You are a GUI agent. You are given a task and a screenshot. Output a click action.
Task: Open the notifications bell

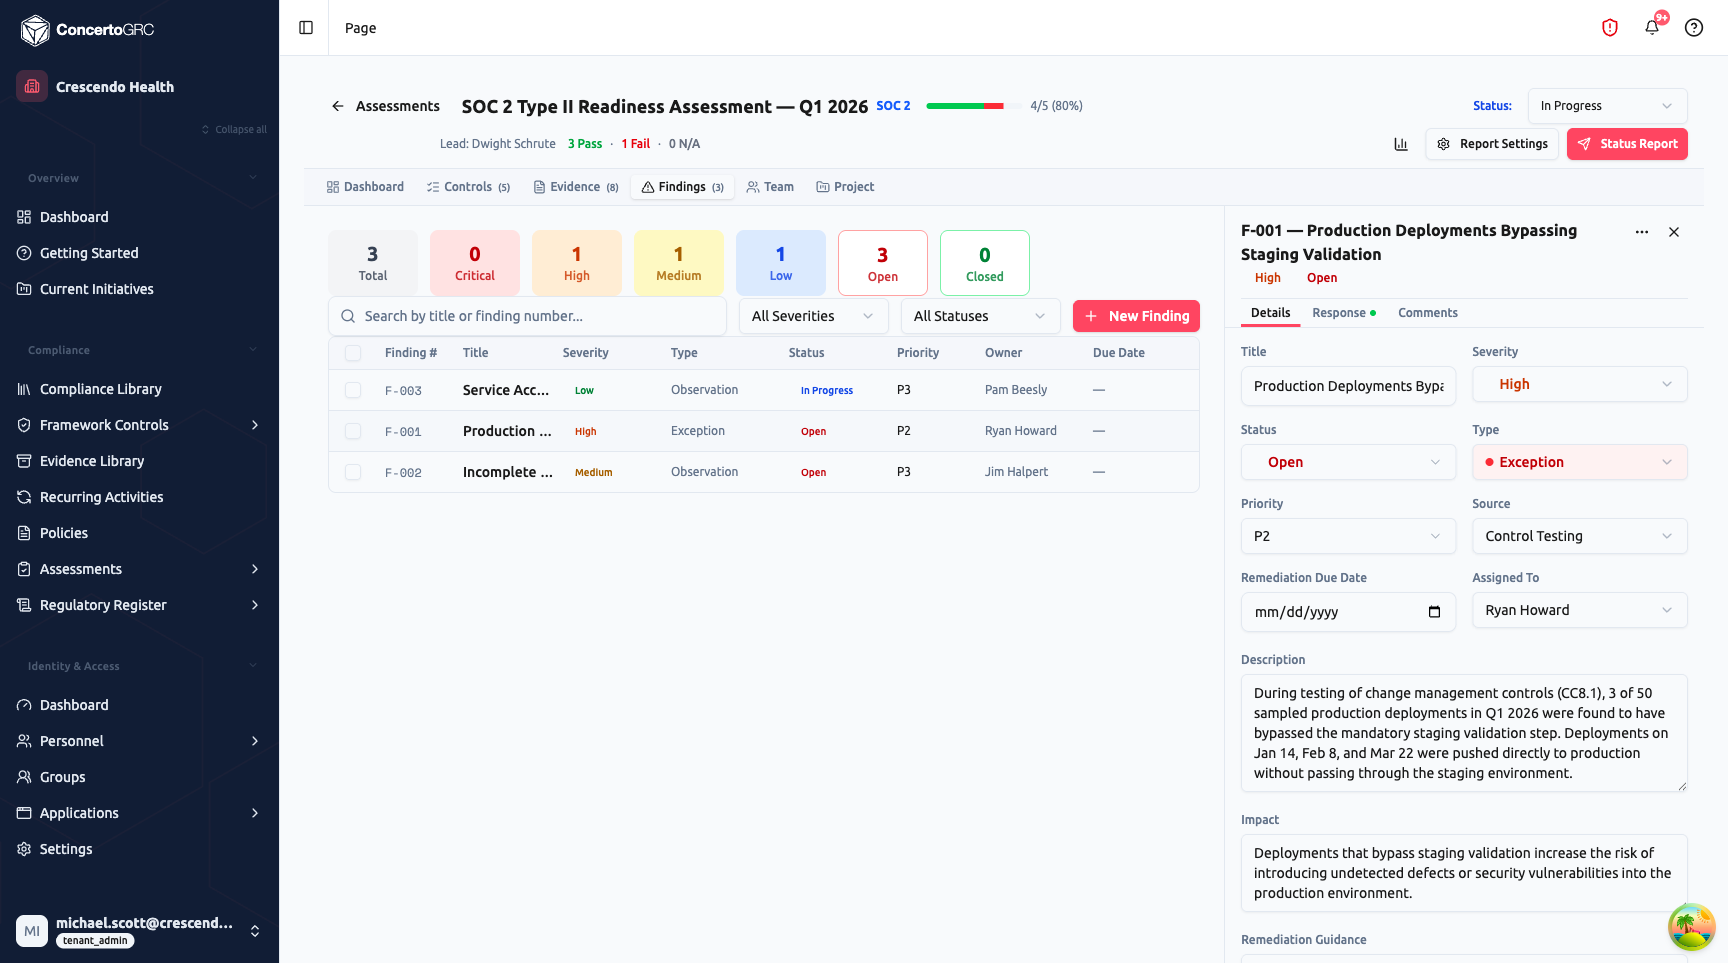(1652, 28)
